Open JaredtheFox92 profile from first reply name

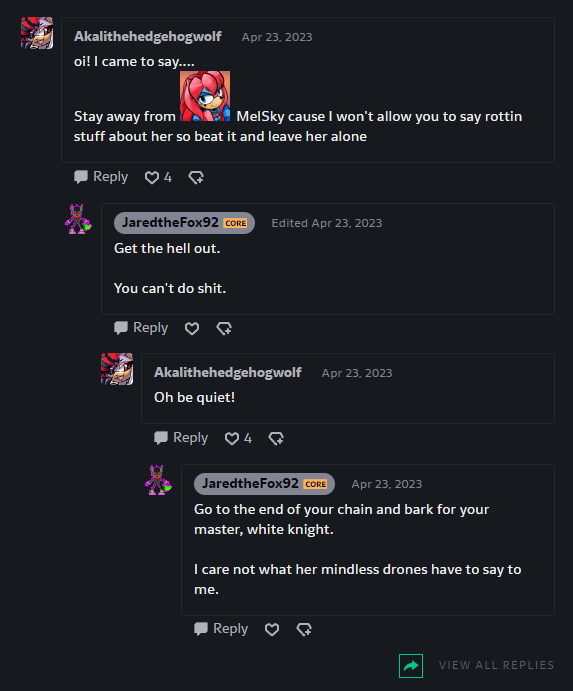[x=171, y=223]
